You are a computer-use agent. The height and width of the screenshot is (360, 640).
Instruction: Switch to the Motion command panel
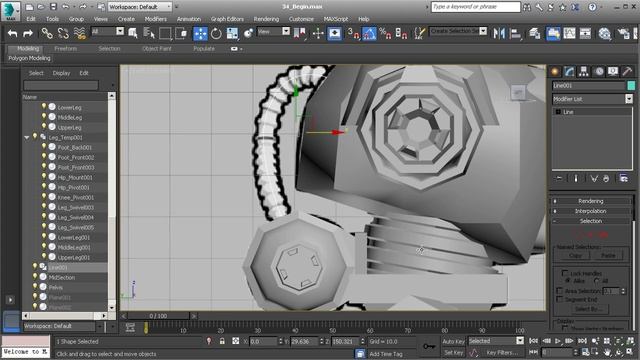(x=599, y=72)
